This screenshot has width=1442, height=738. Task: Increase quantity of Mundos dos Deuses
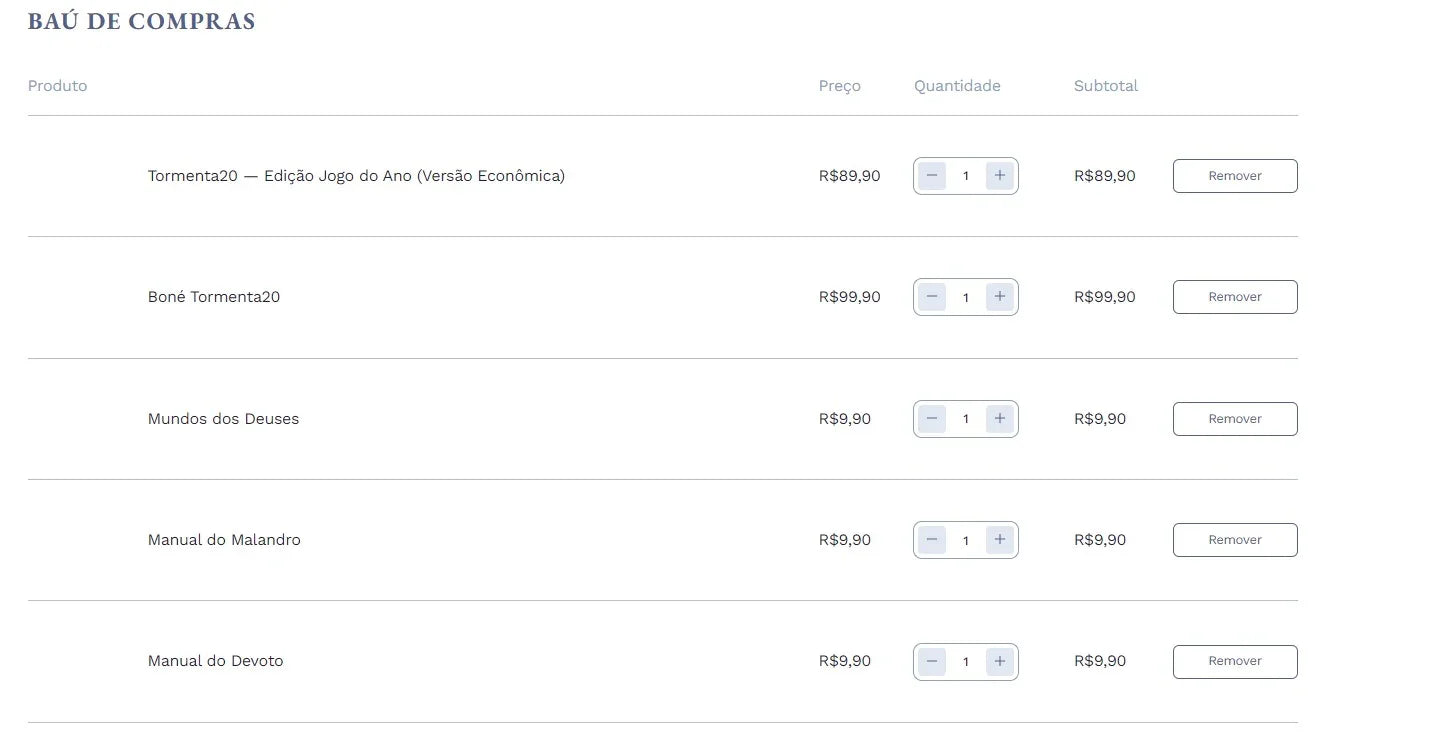point(999,419)
